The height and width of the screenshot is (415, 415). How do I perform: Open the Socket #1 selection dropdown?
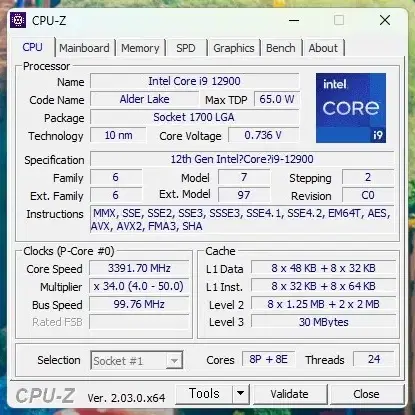click(x=137, y=361)
